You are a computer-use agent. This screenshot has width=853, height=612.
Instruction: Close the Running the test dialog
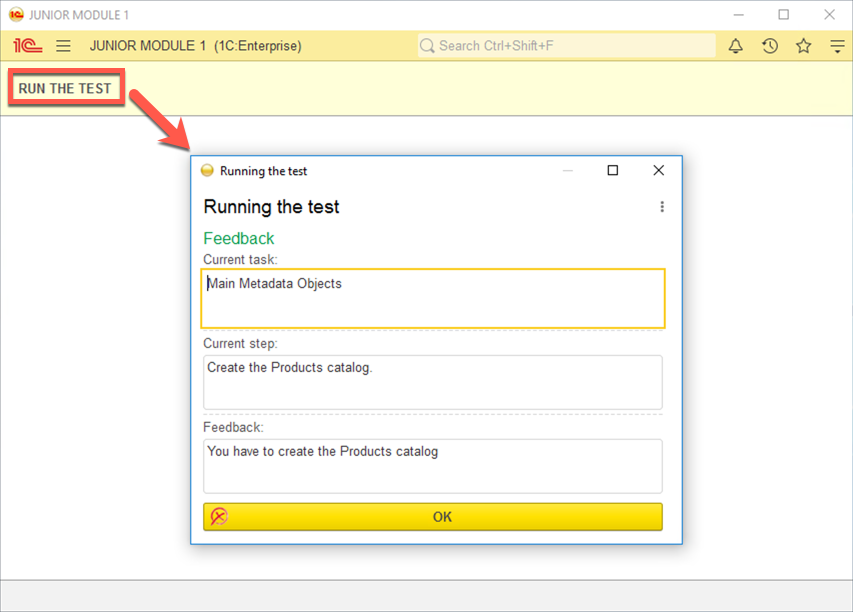coord(658,171)
